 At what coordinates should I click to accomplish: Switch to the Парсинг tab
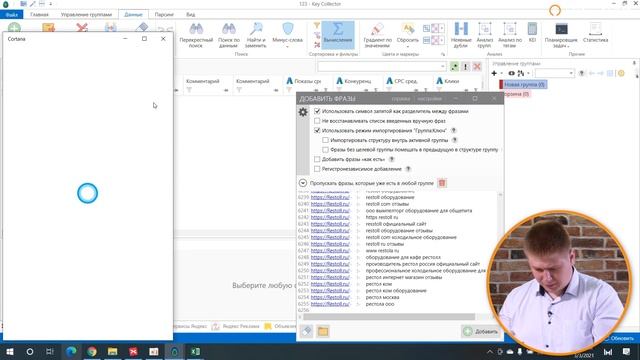pyautogui.click(x=164, y=15)
